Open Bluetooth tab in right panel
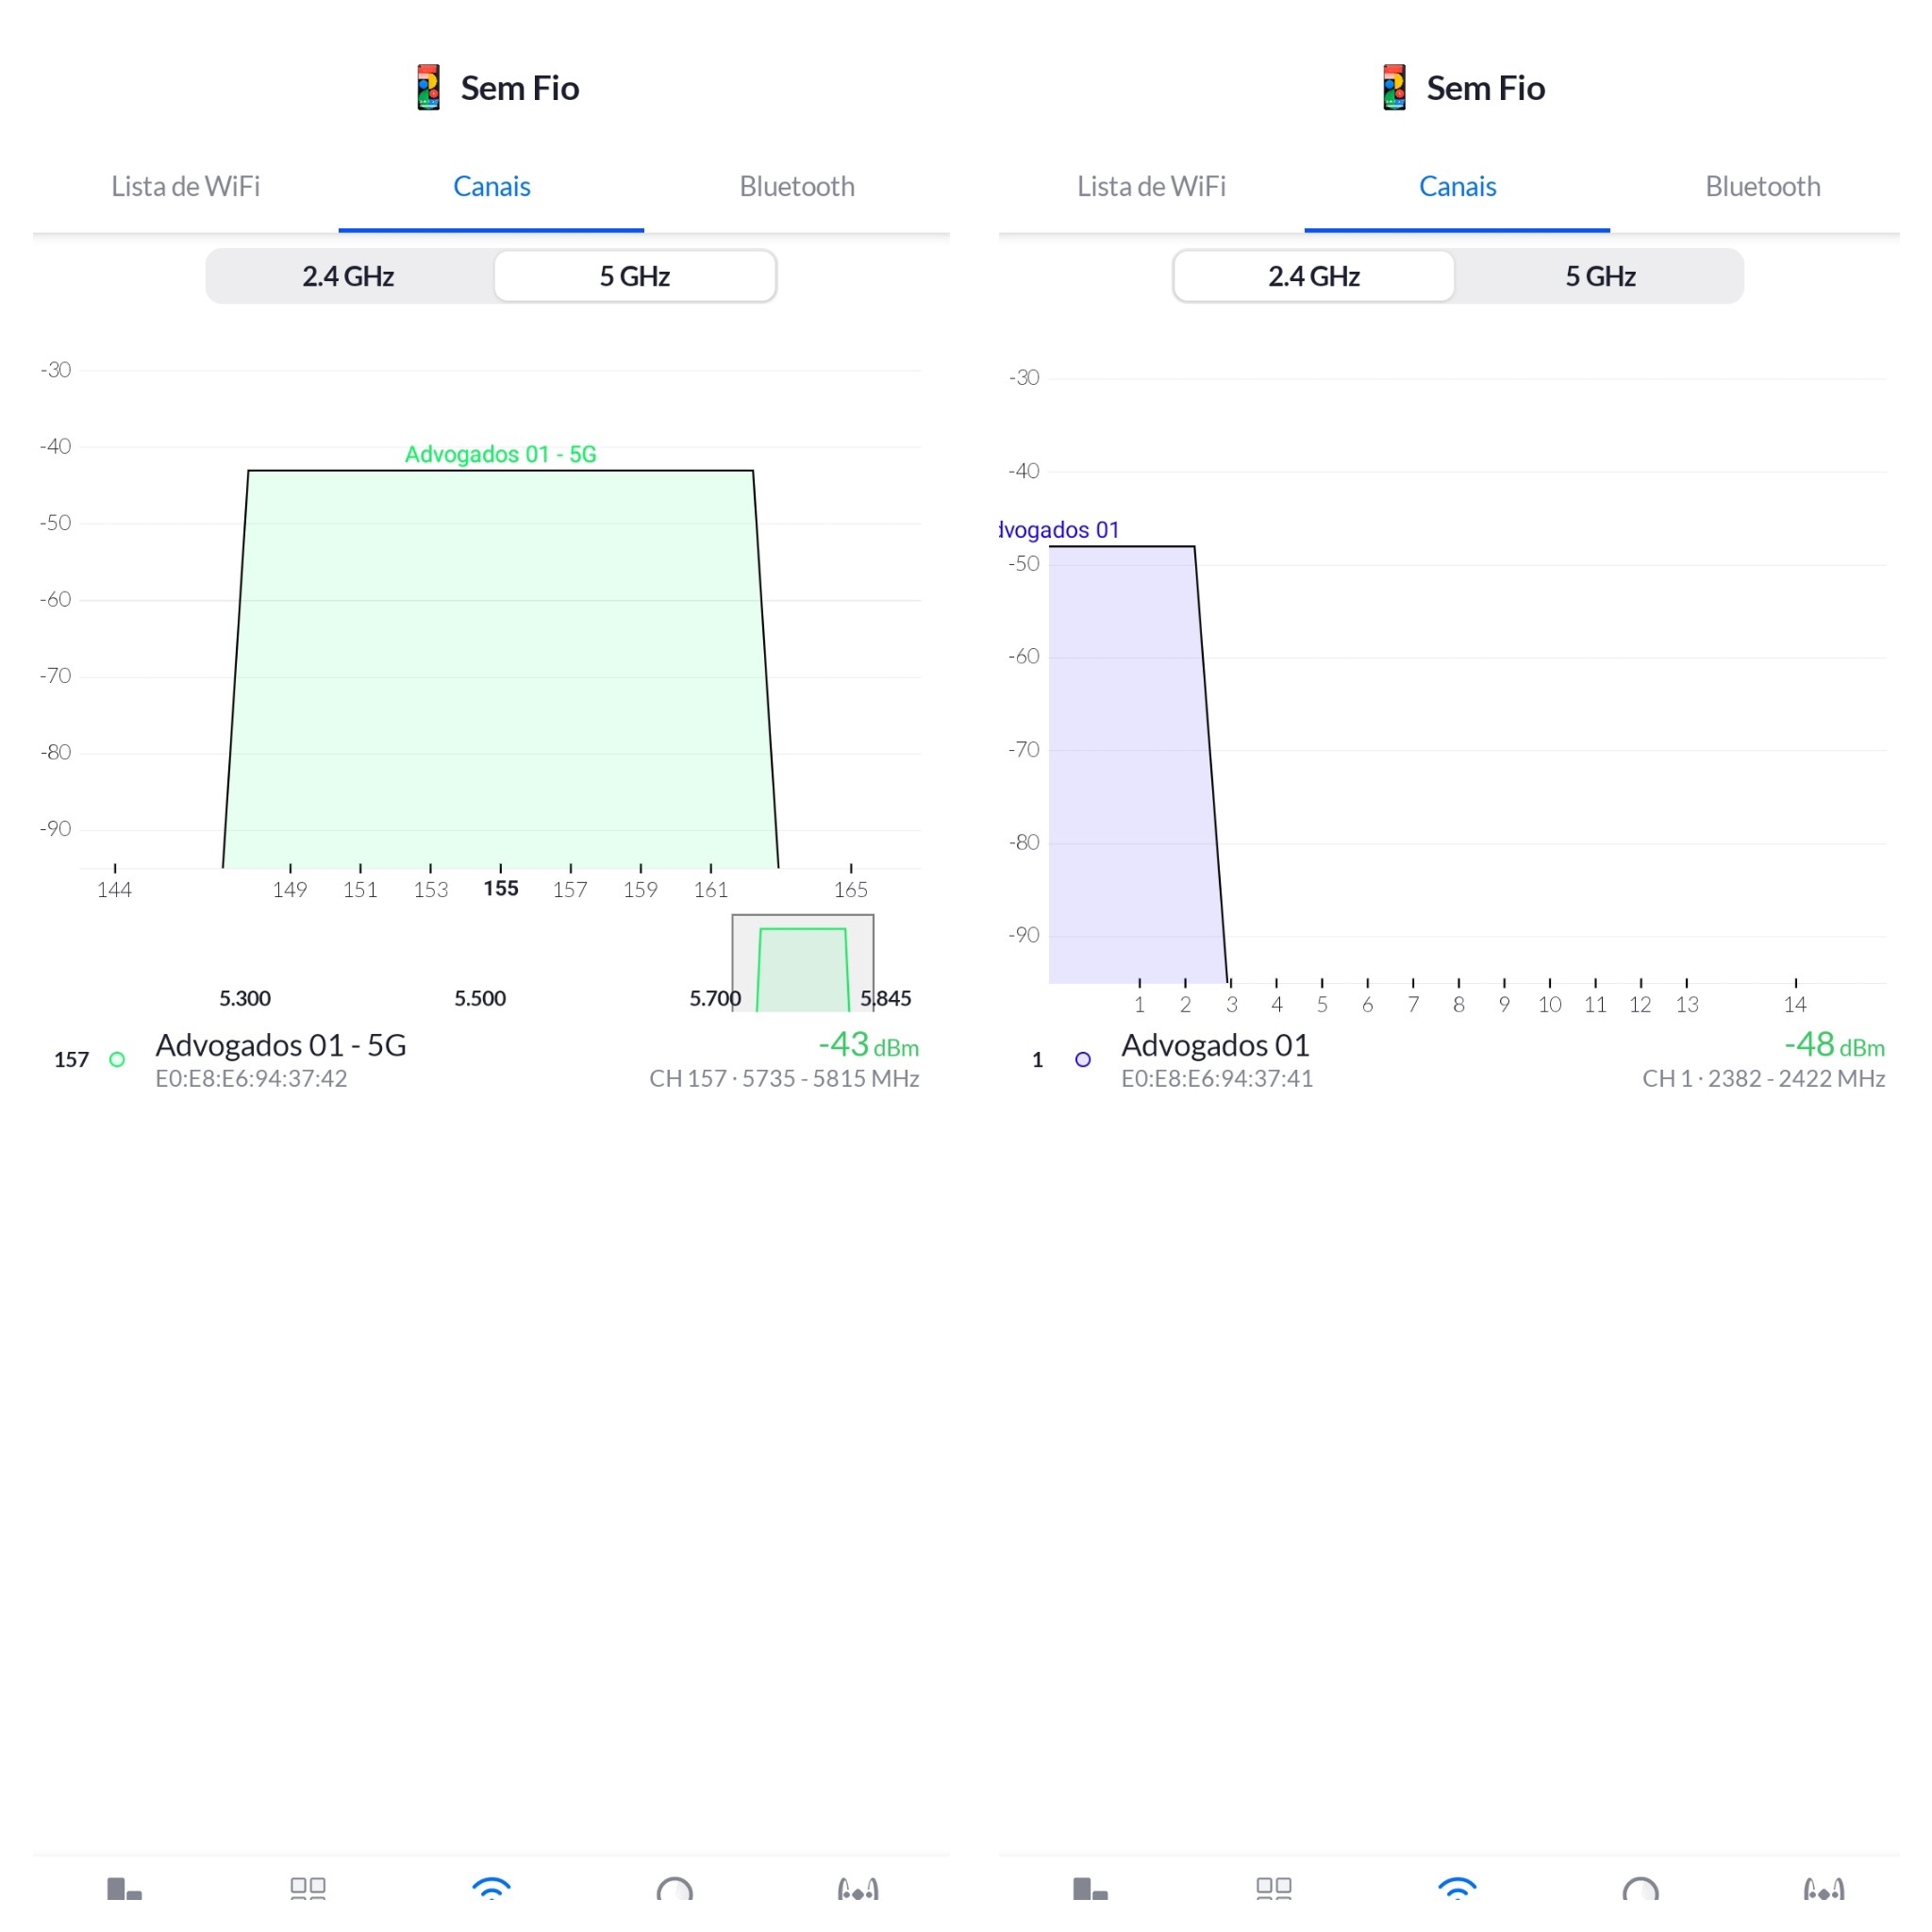 coord(1762,187)
